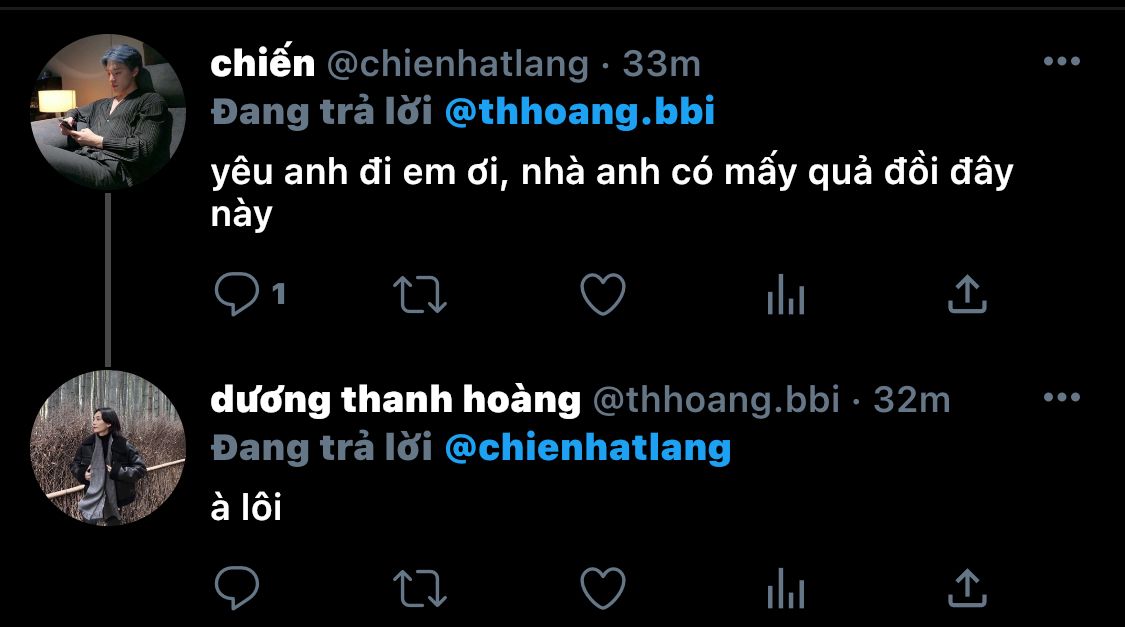The width and height of the screenshot is (1125, 627).
Task: Open the 32m timestamp on the reply
Action: pos(912,400)
